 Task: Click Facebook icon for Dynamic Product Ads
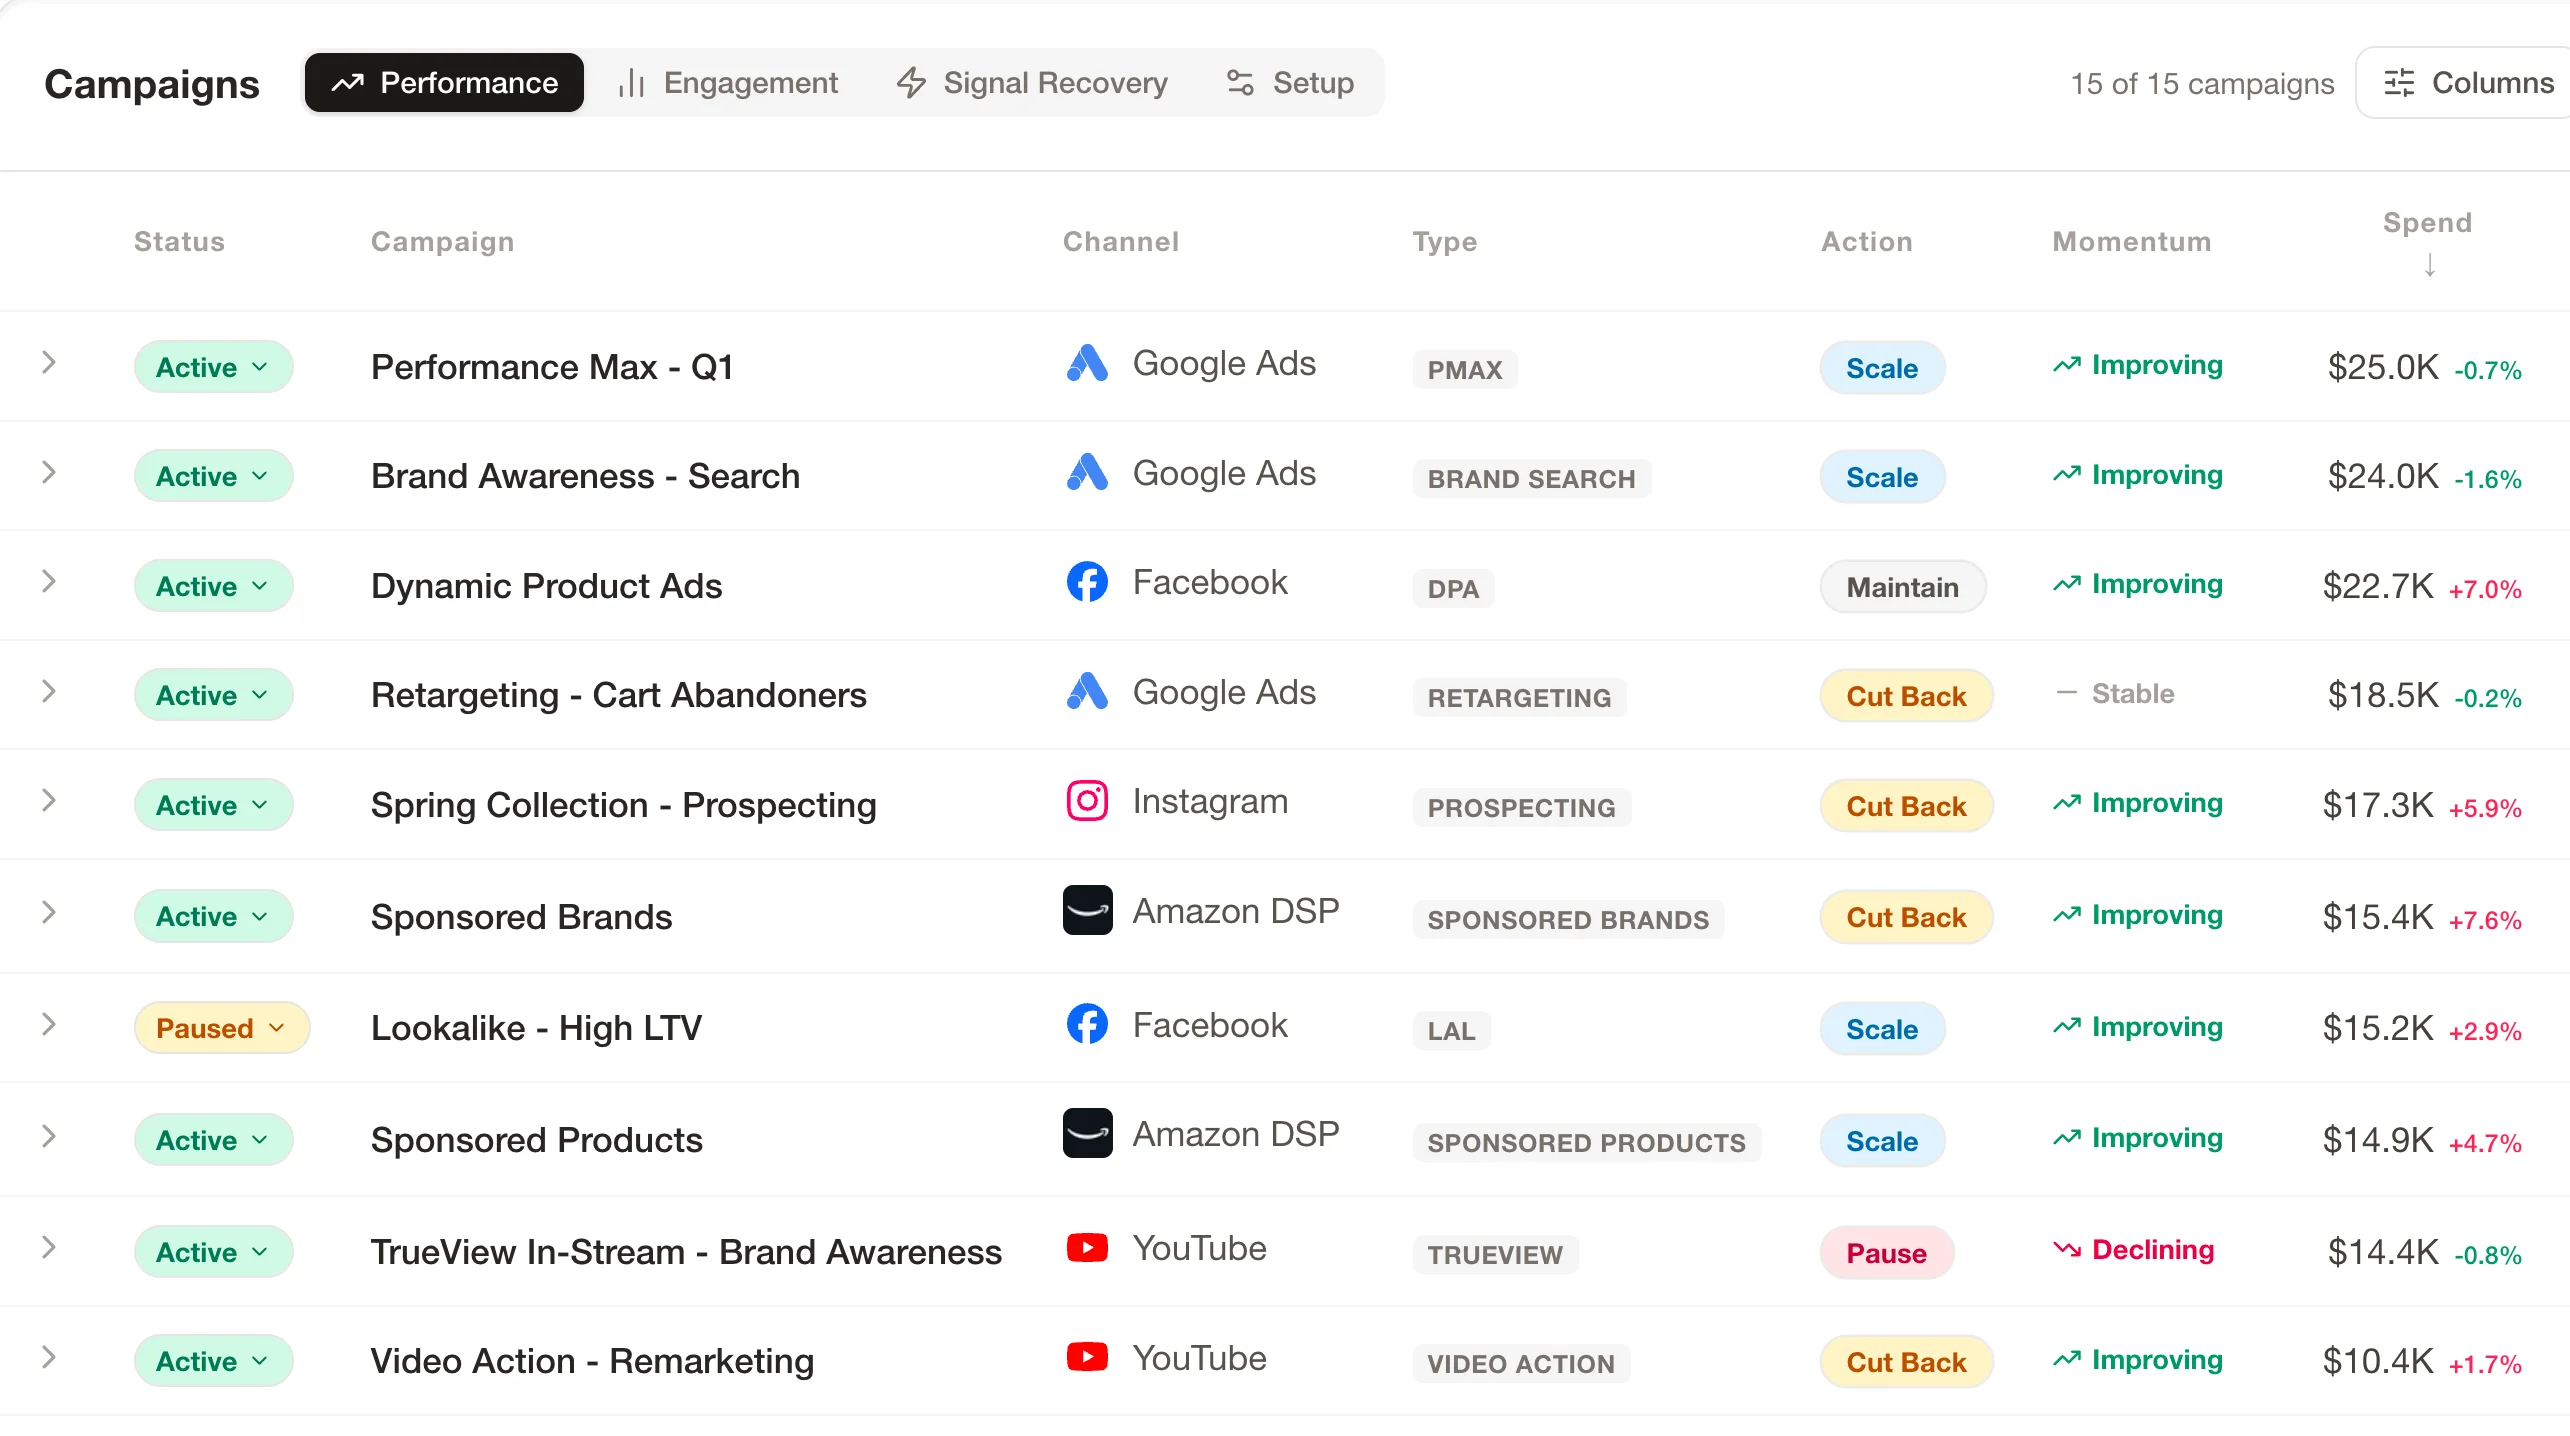pyautogui.click(x=1087, y=582)
